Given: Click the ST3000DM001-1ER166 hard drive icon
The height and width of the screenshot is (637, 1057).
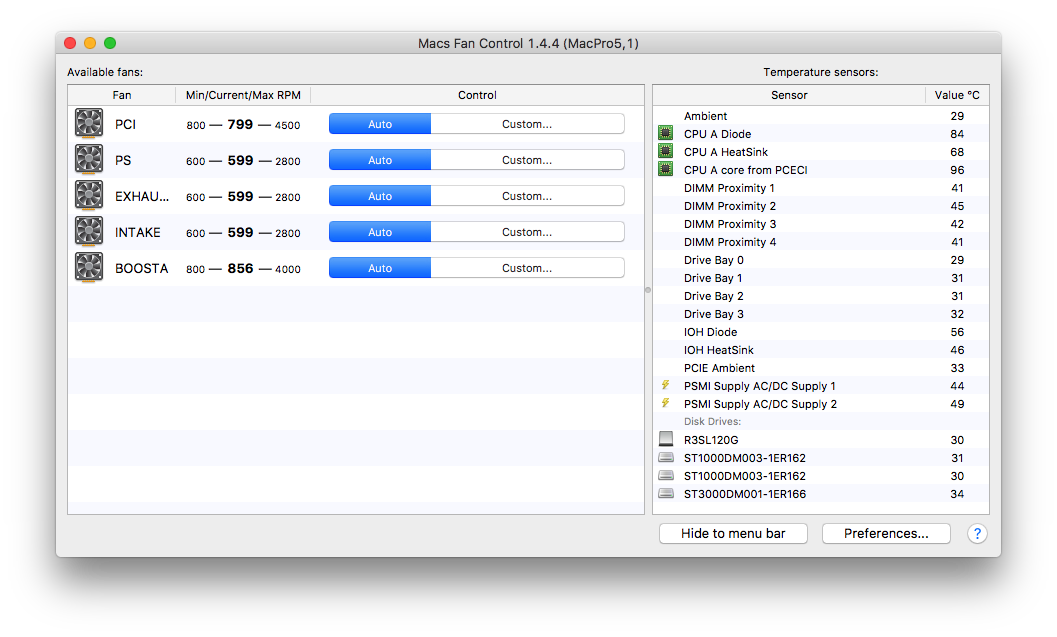Looking at the screenshot, I should tap(665, 493).
